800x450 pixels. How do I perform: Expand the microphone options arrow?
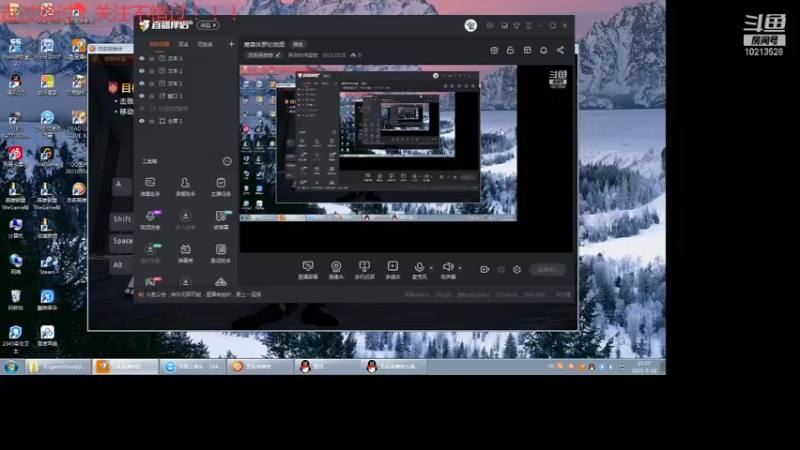tap(431, 267)
